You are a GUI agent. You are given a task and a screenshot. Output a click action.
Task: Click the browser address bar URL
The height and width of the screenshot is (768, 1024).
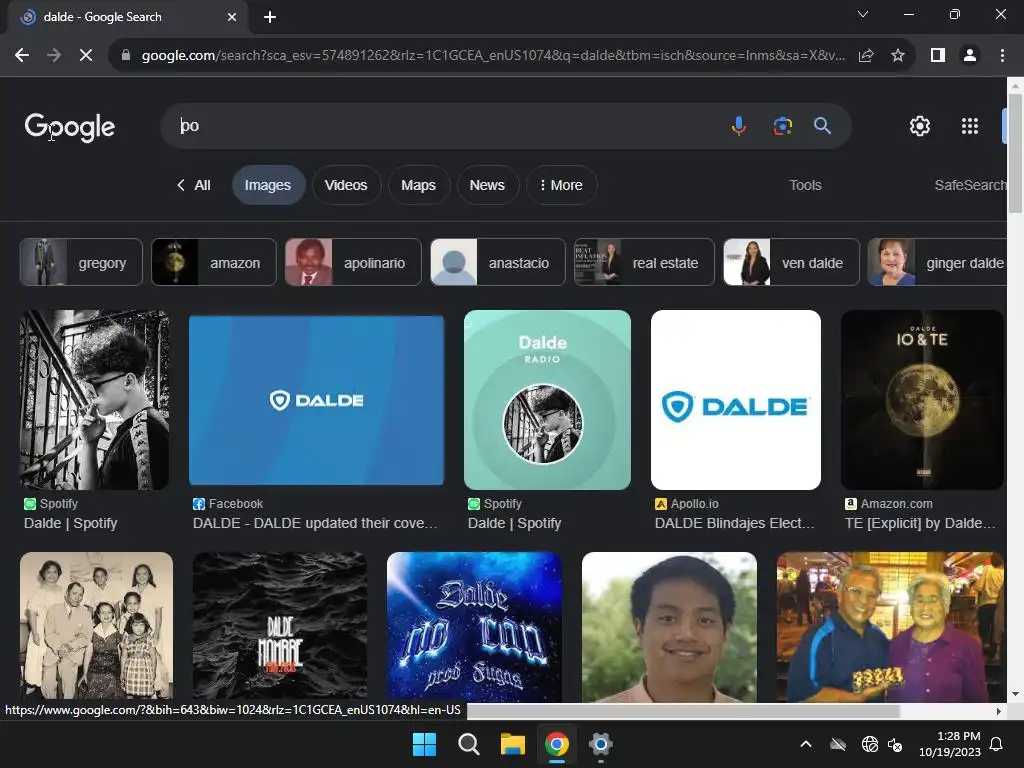(493, 56)
